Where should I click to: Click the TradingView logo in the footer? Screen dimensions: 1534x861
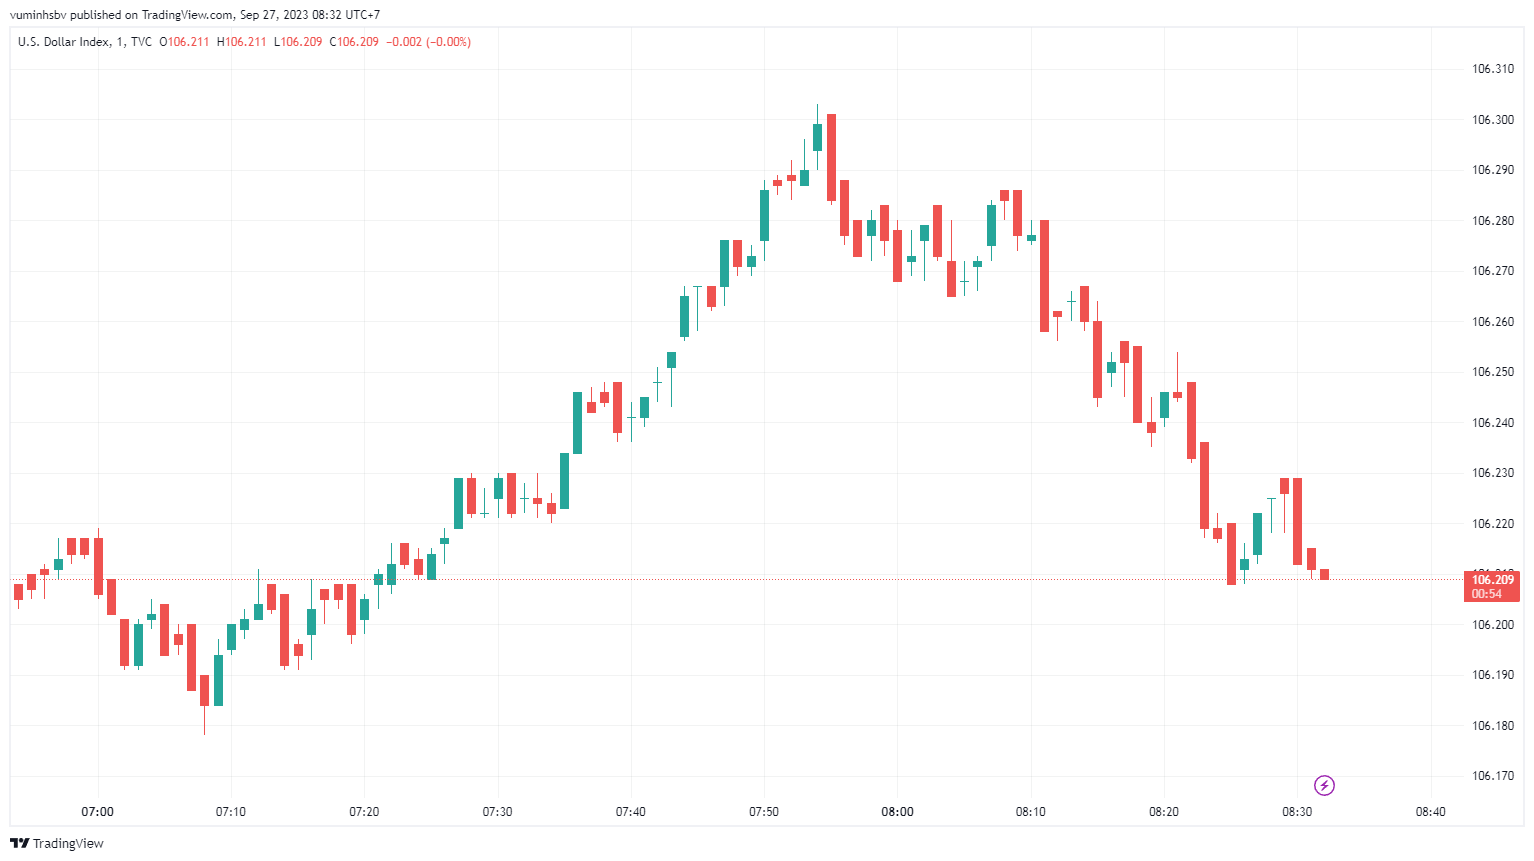[57, 843]
